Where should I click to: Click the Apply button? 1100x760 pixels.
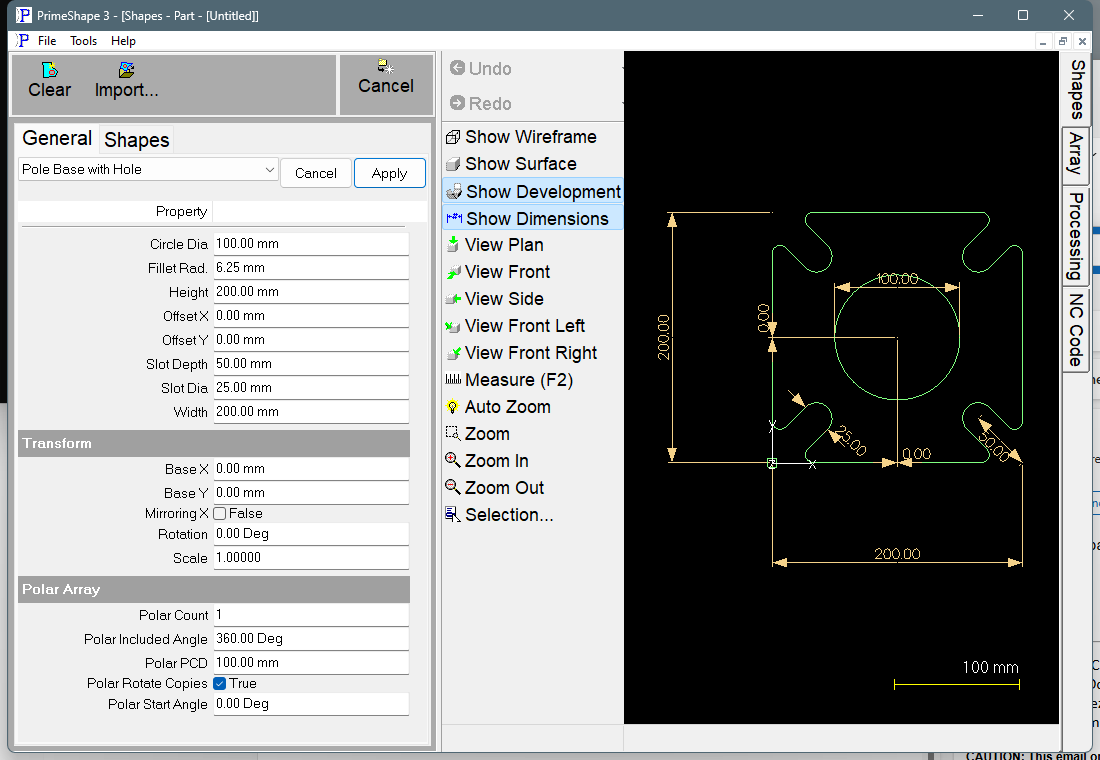[389, 173]
